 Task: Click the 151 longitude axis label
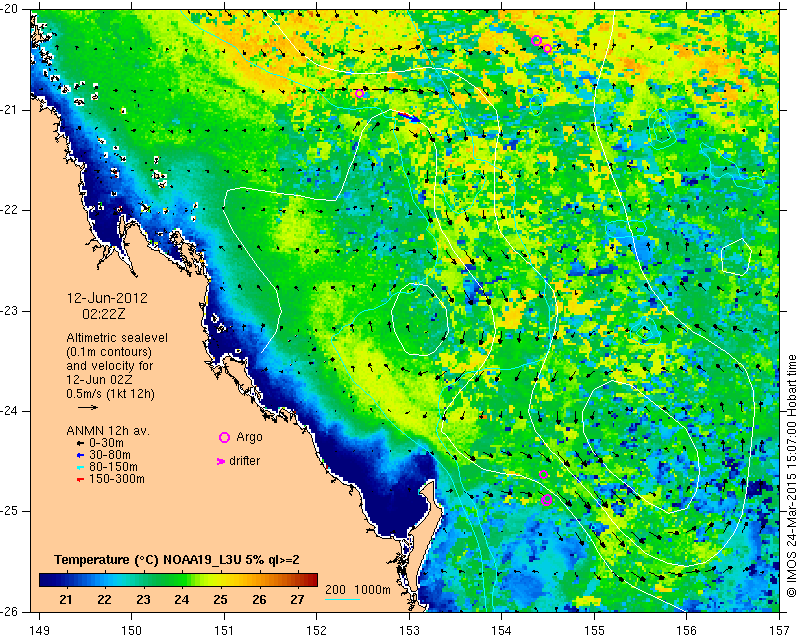[x=224, y=631]
